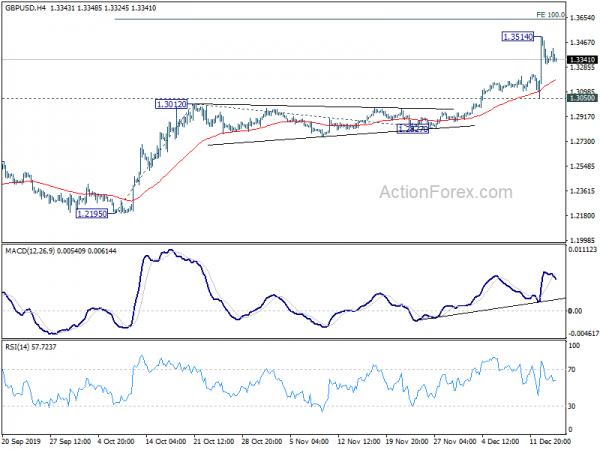The width and height of the screenshot is (600, 450).
Task: Click the 1.30120 price label
Action: [x=171, y=104]
